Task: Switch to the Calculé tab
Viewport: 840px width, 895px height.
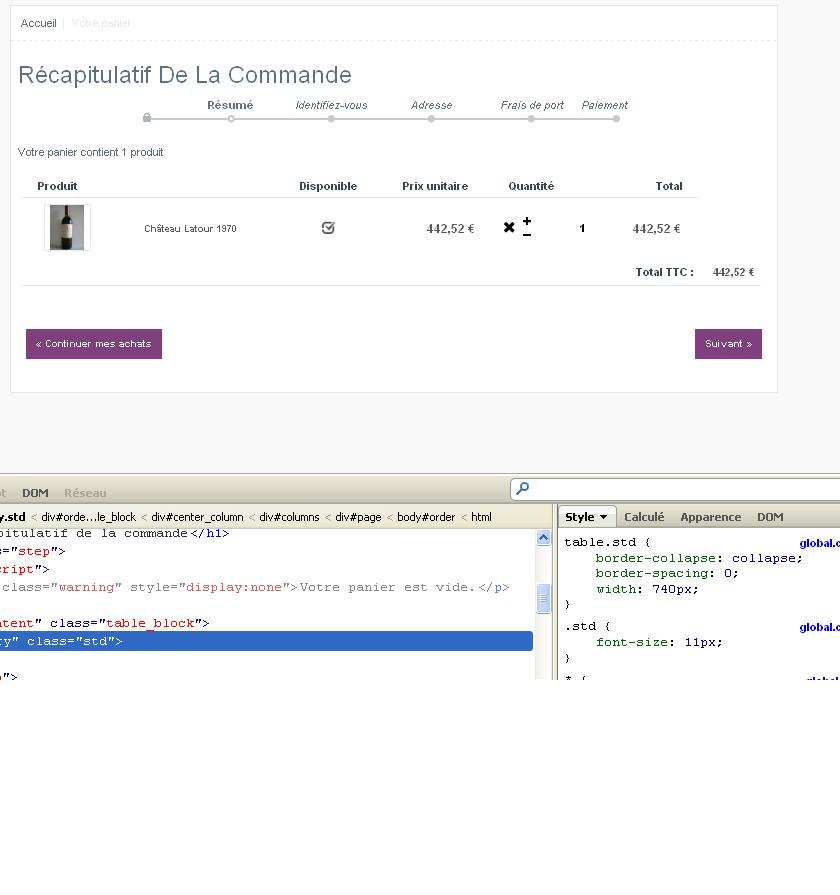Action: (644, 517)
